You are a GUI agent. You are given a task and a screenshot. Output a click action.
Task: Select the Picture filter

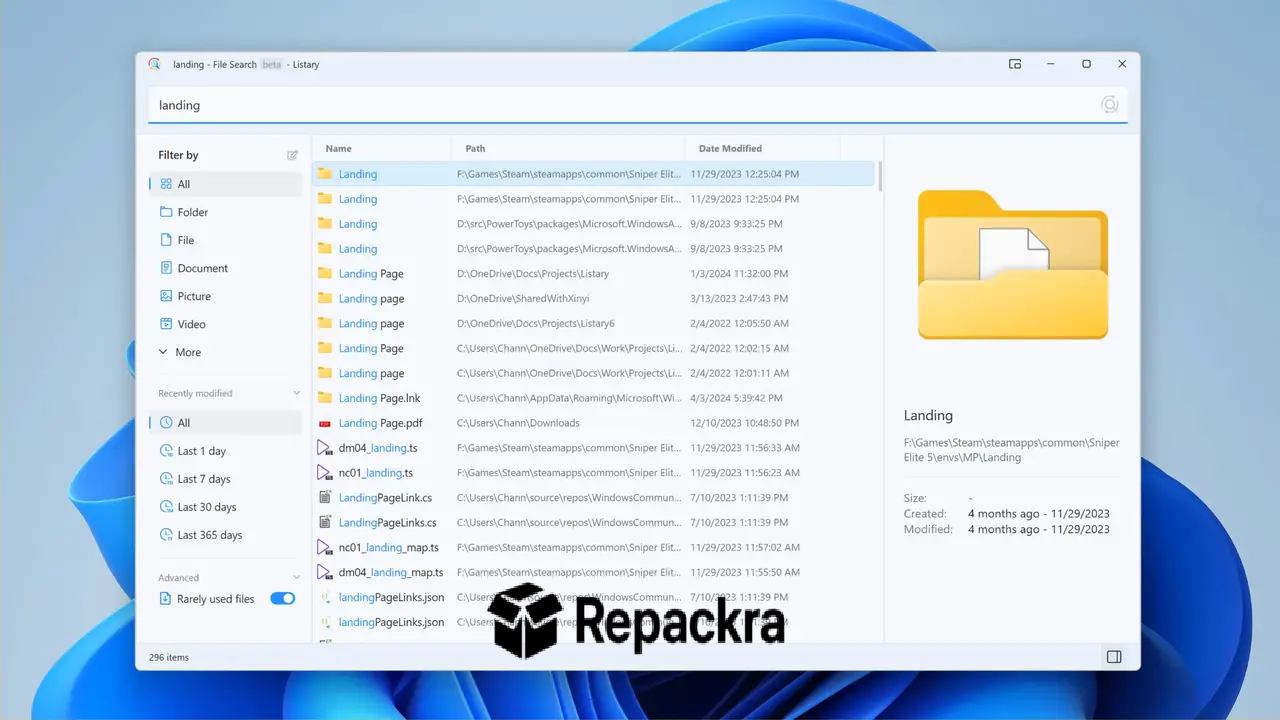coord(225,296)
